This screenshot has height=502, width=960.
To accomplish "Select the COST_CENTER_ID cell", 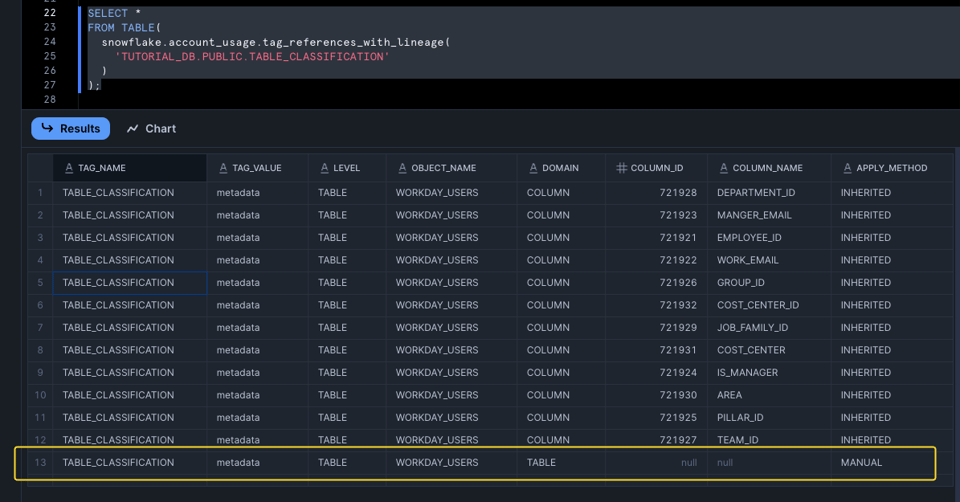I will [769, 305].
